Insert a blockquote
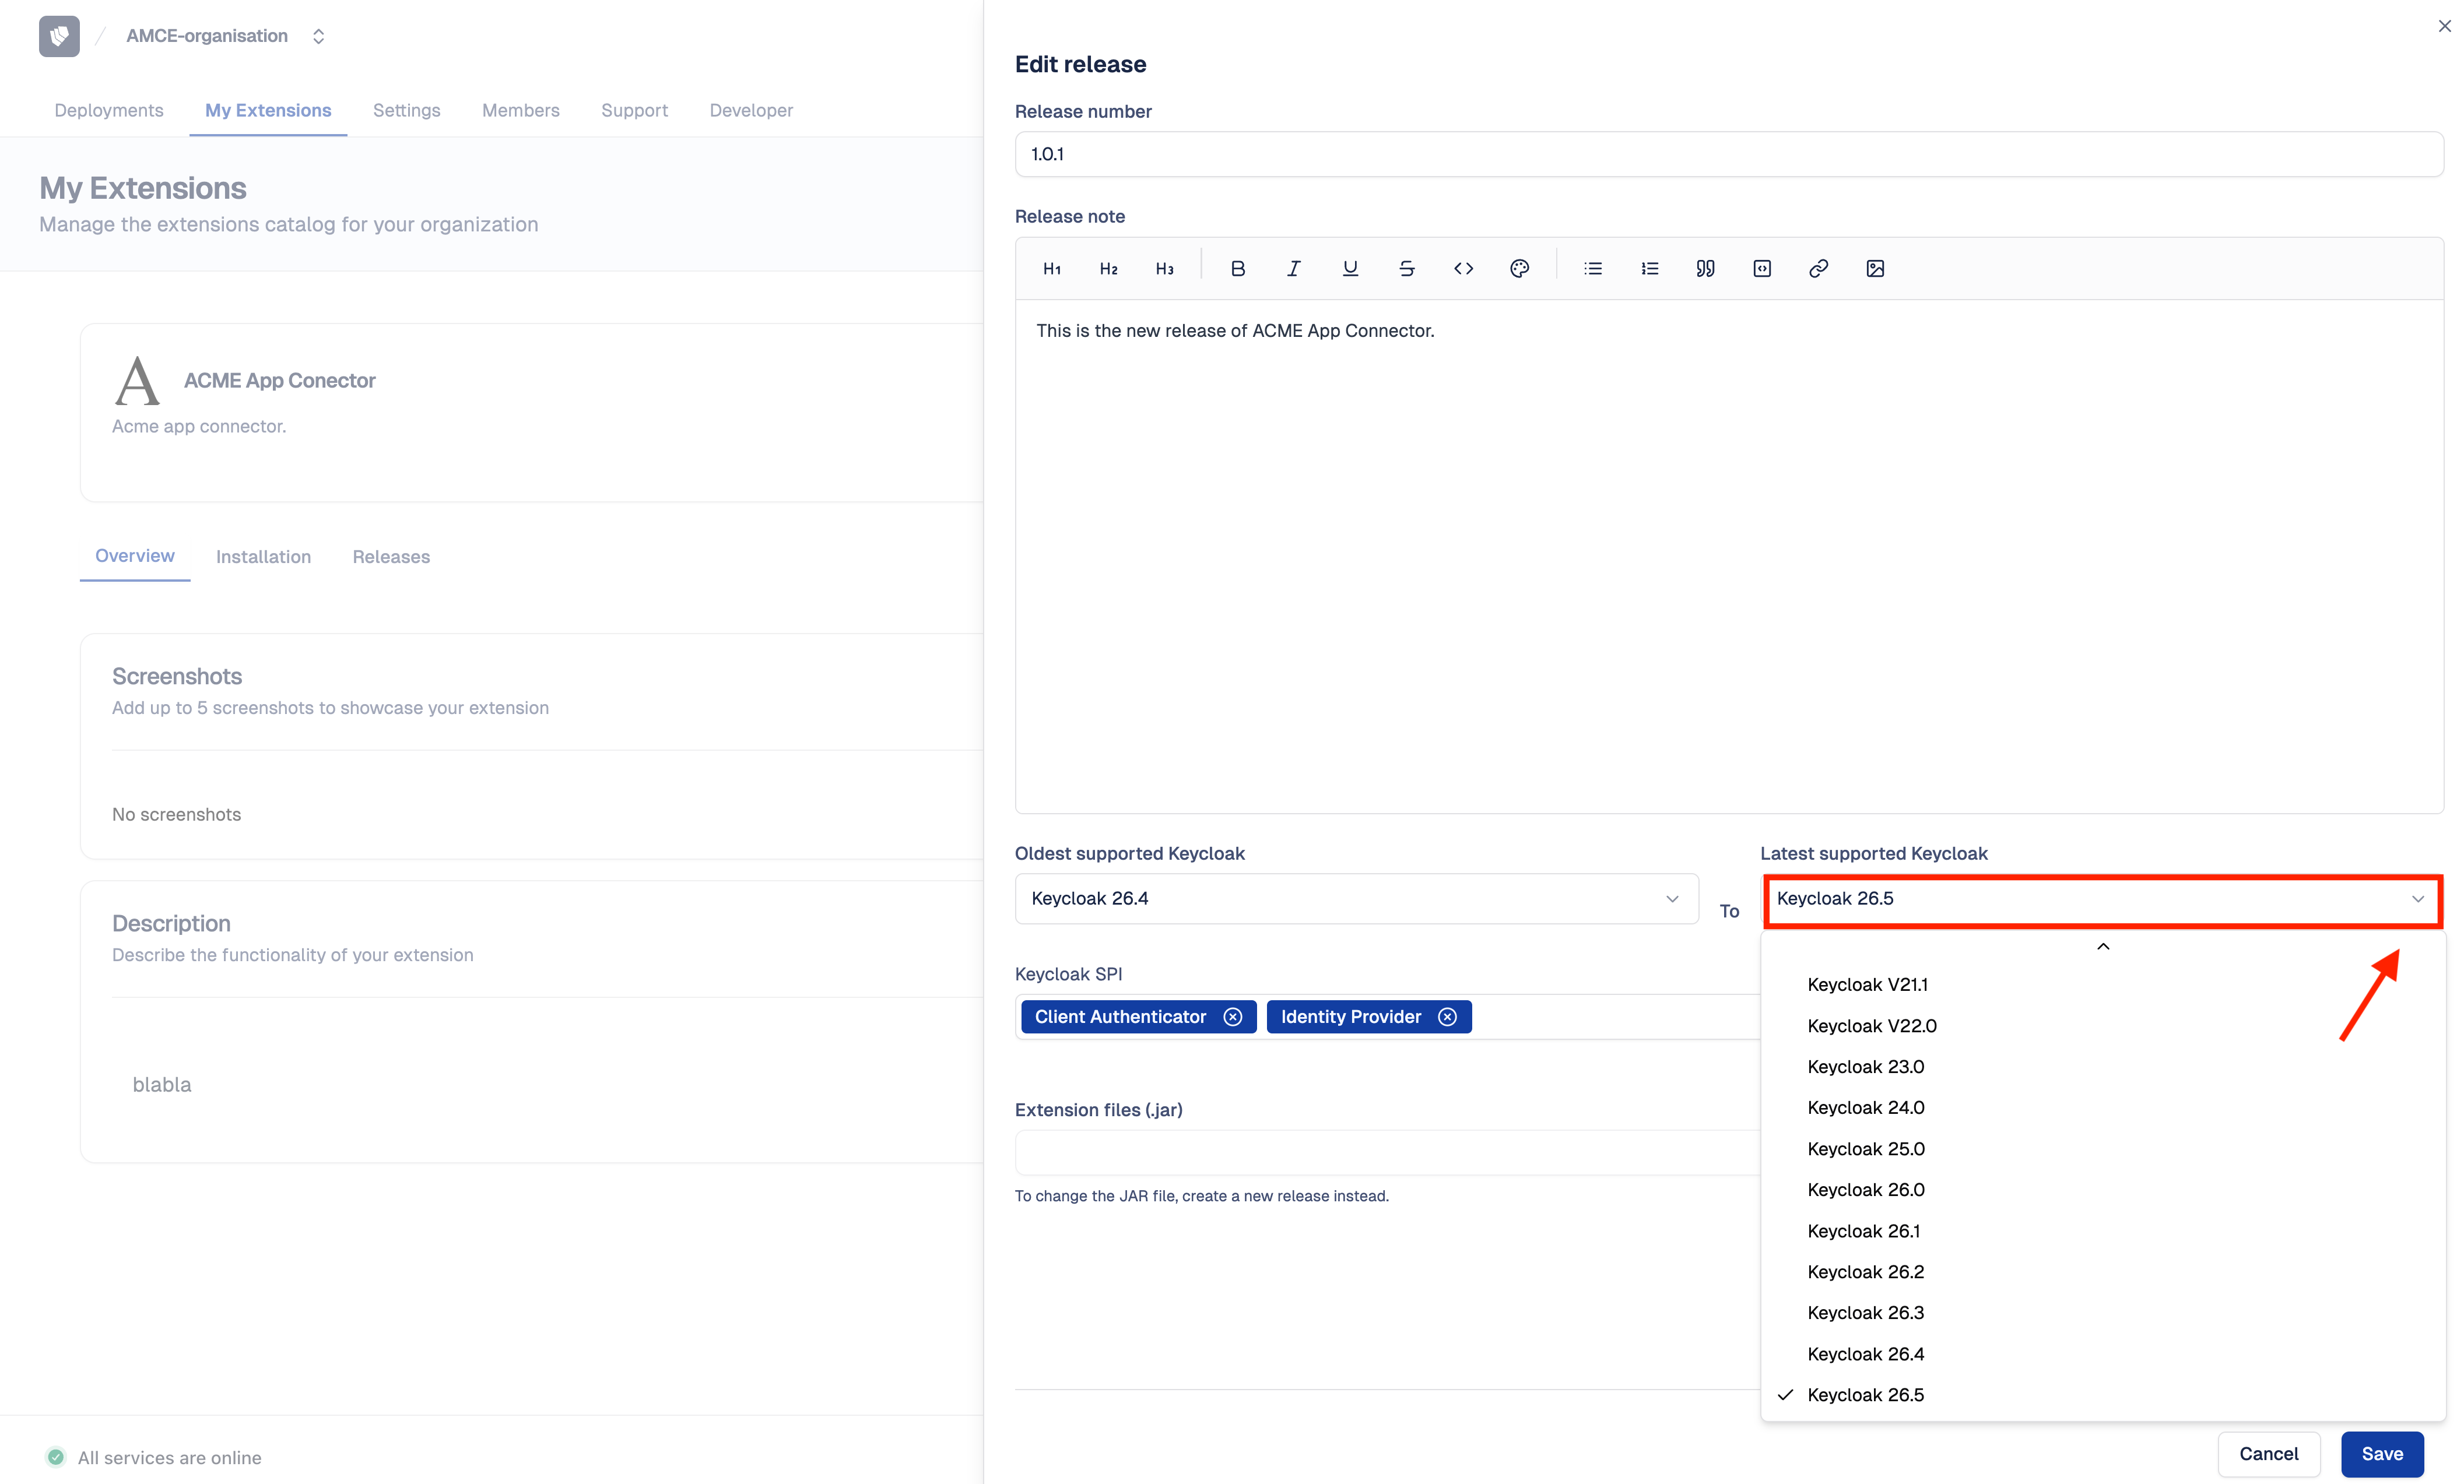 coord(1705,268)
